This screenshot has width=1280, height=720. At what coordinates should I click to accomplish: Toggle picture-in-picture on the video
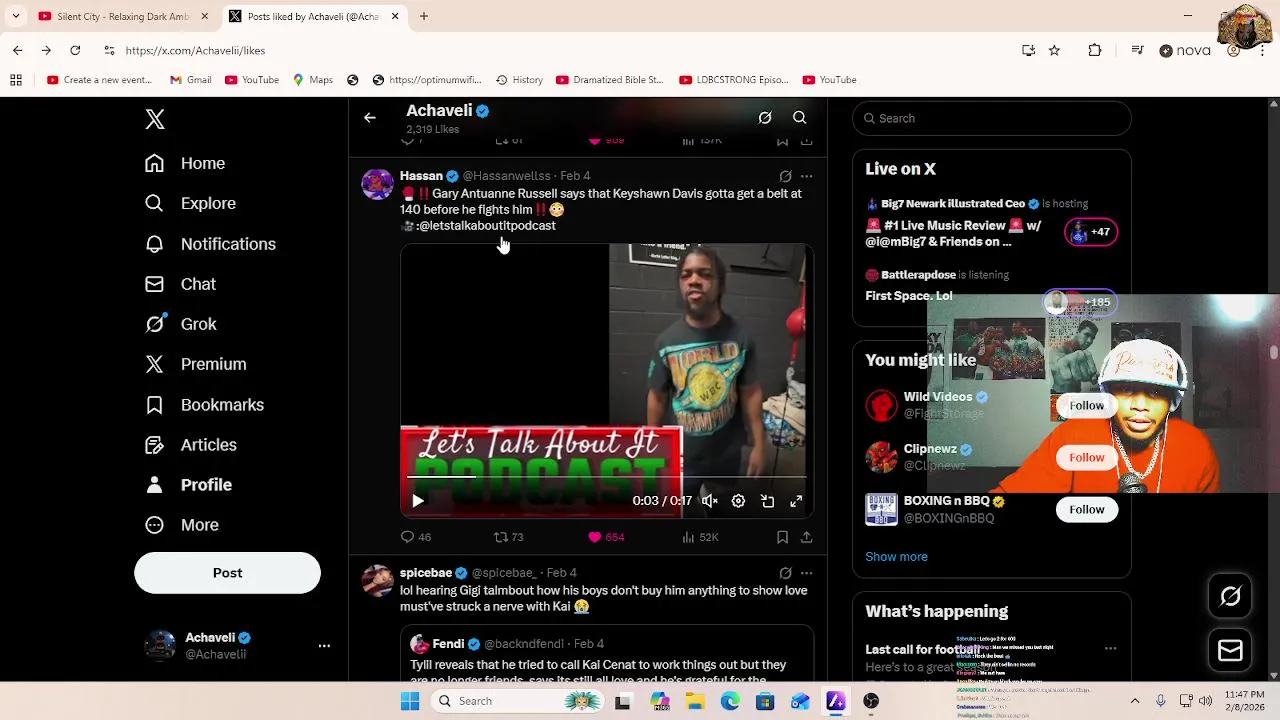pyautogui.click(x=767, y=501)
